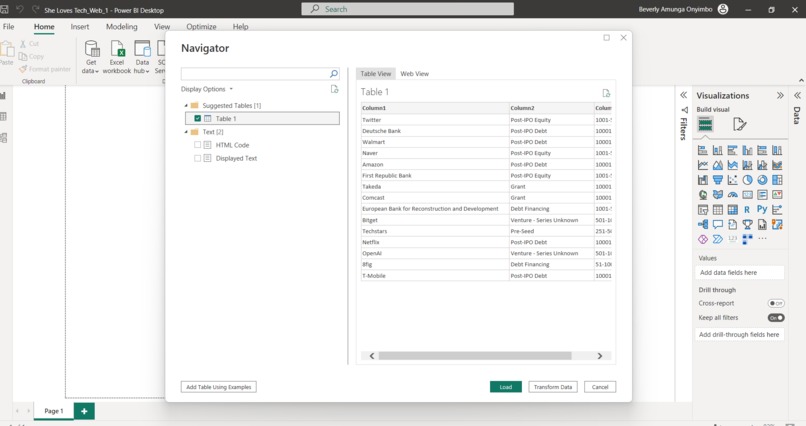Image resolution: width=806 pixels, height=426 pixels.
Task: Add a new page with the plus button
Action: [x=84, y=411]
